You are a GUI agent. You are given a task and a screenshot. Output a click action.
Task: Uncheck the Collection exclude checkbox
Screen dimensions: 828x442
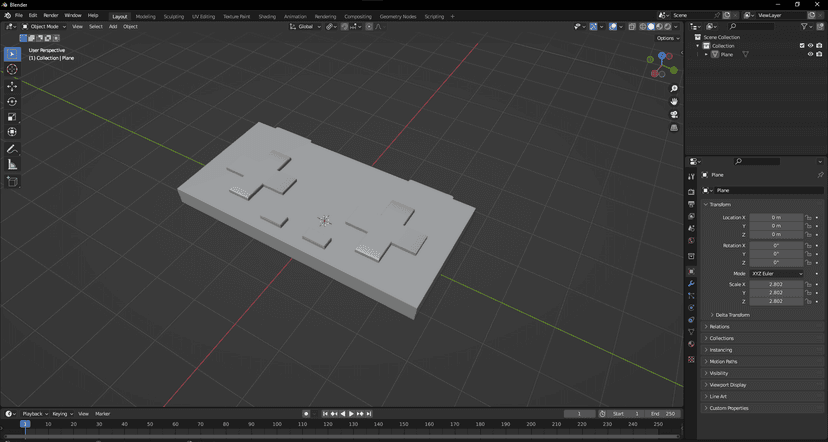click(801, 45)
